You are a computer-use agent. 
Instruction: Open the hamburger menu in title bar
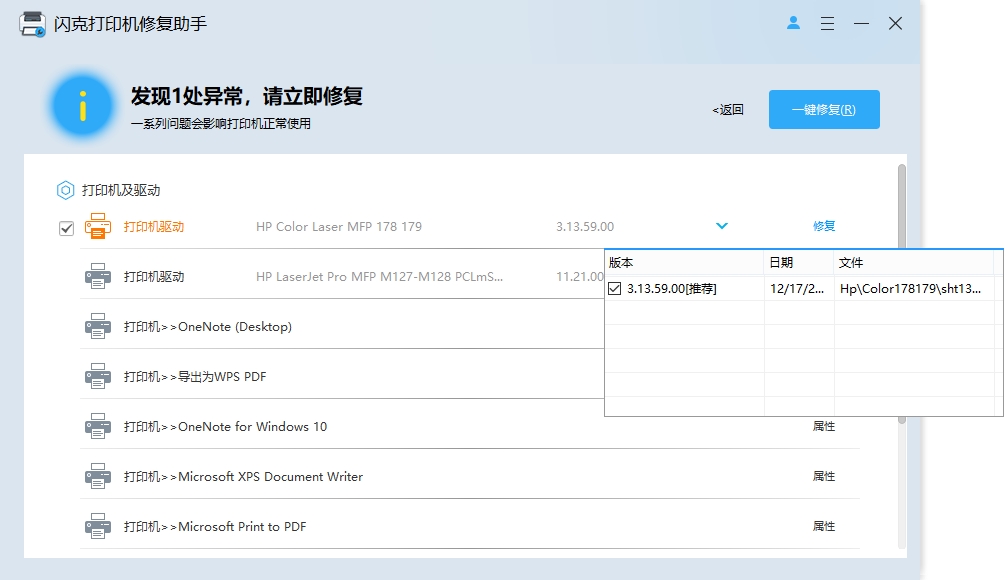coord(827,24)
